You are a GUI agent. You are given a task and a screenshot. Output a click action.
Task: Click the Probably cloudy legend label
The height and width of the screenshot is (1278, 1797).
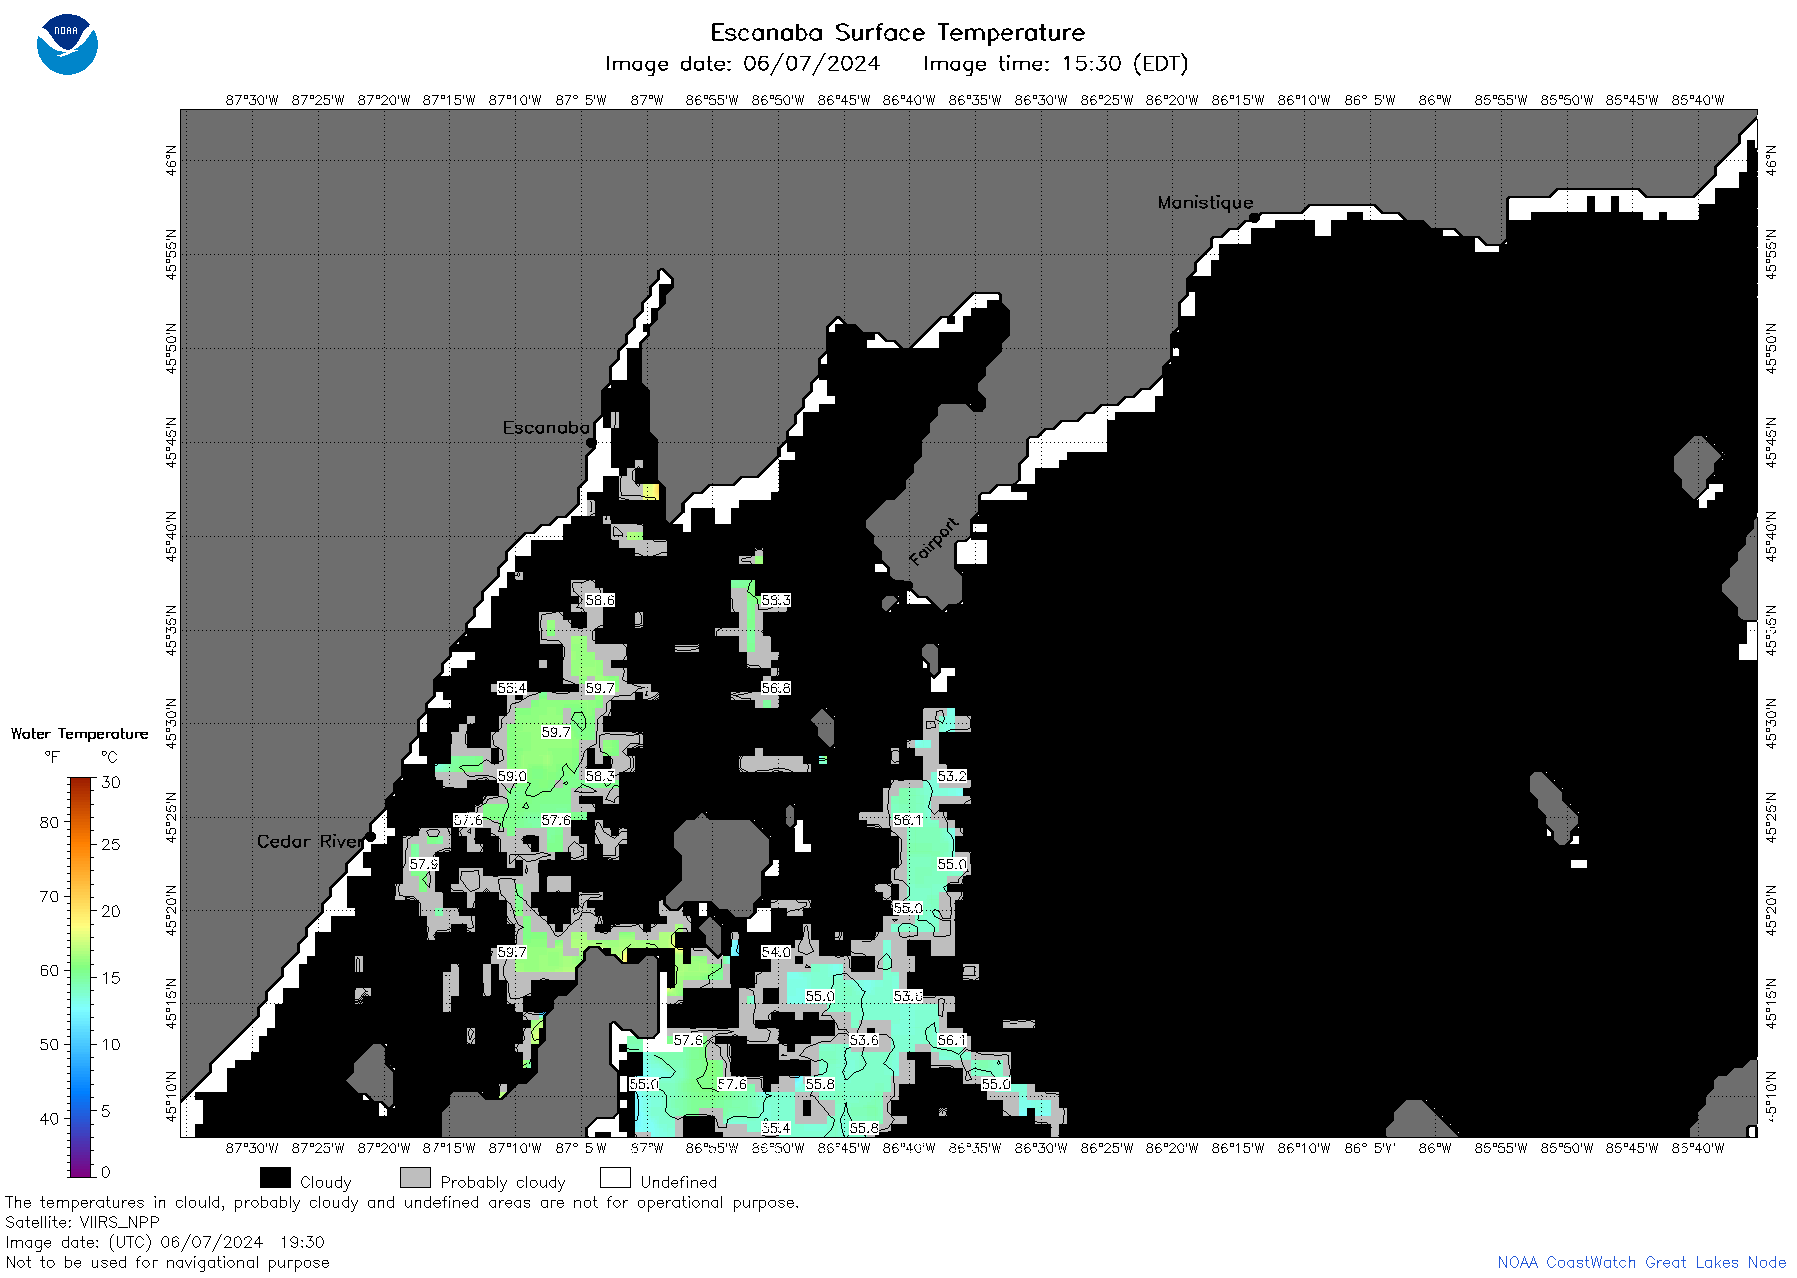(503, 1182)
